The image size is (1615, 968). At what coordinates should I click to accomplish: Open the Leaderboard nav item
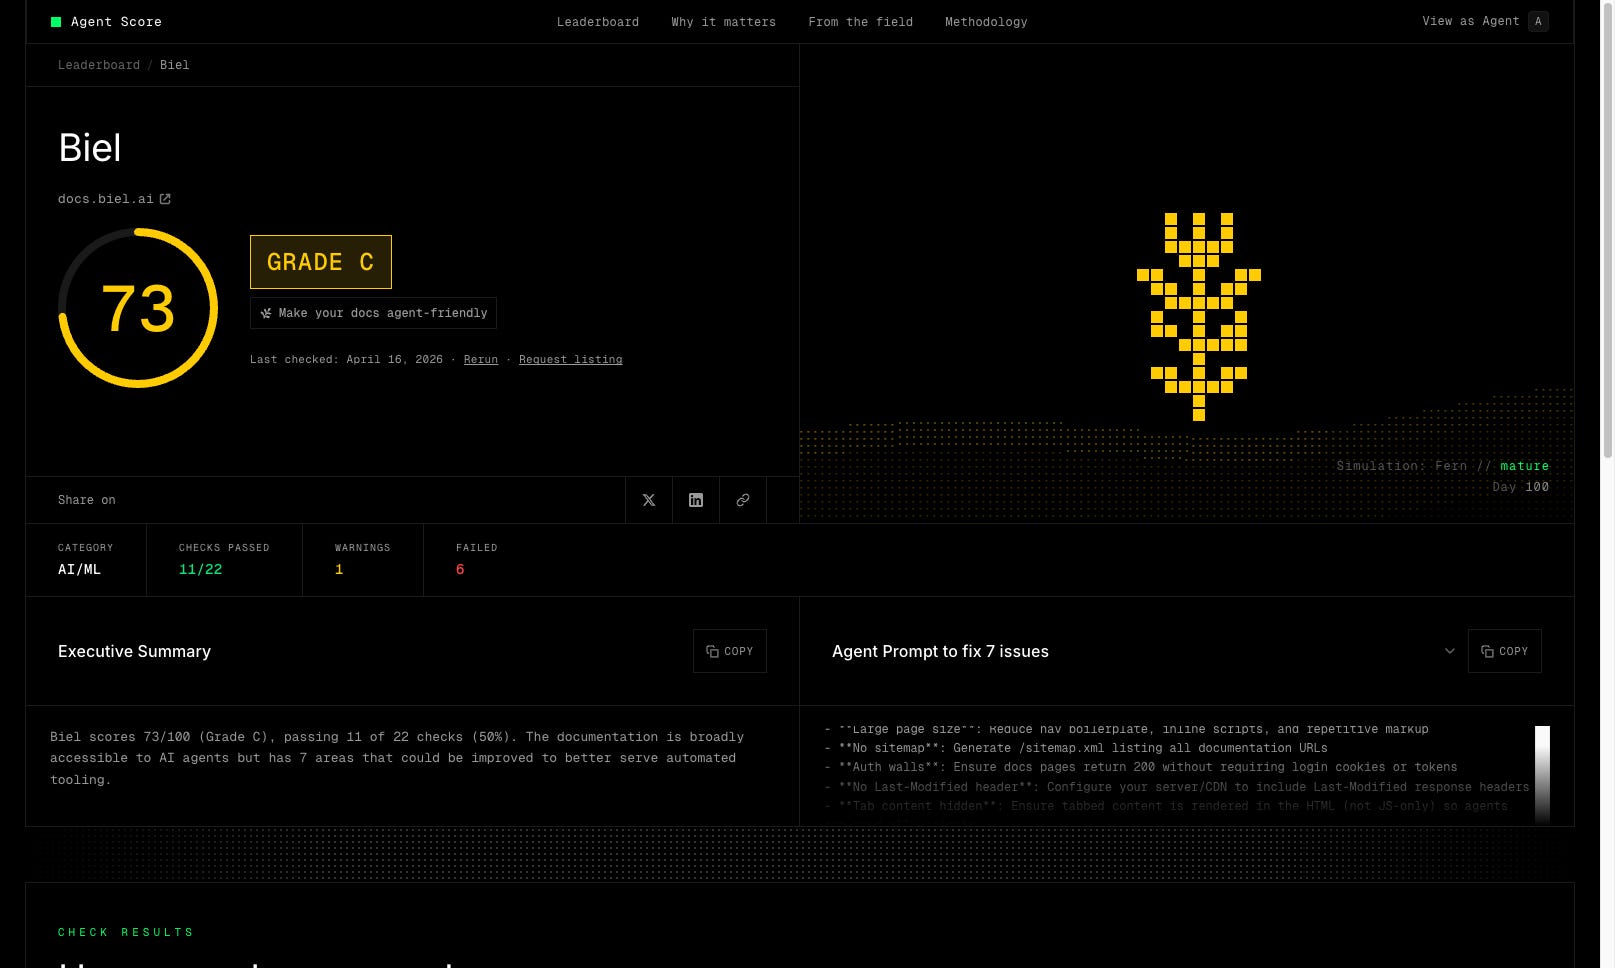(x=598, y=21)
